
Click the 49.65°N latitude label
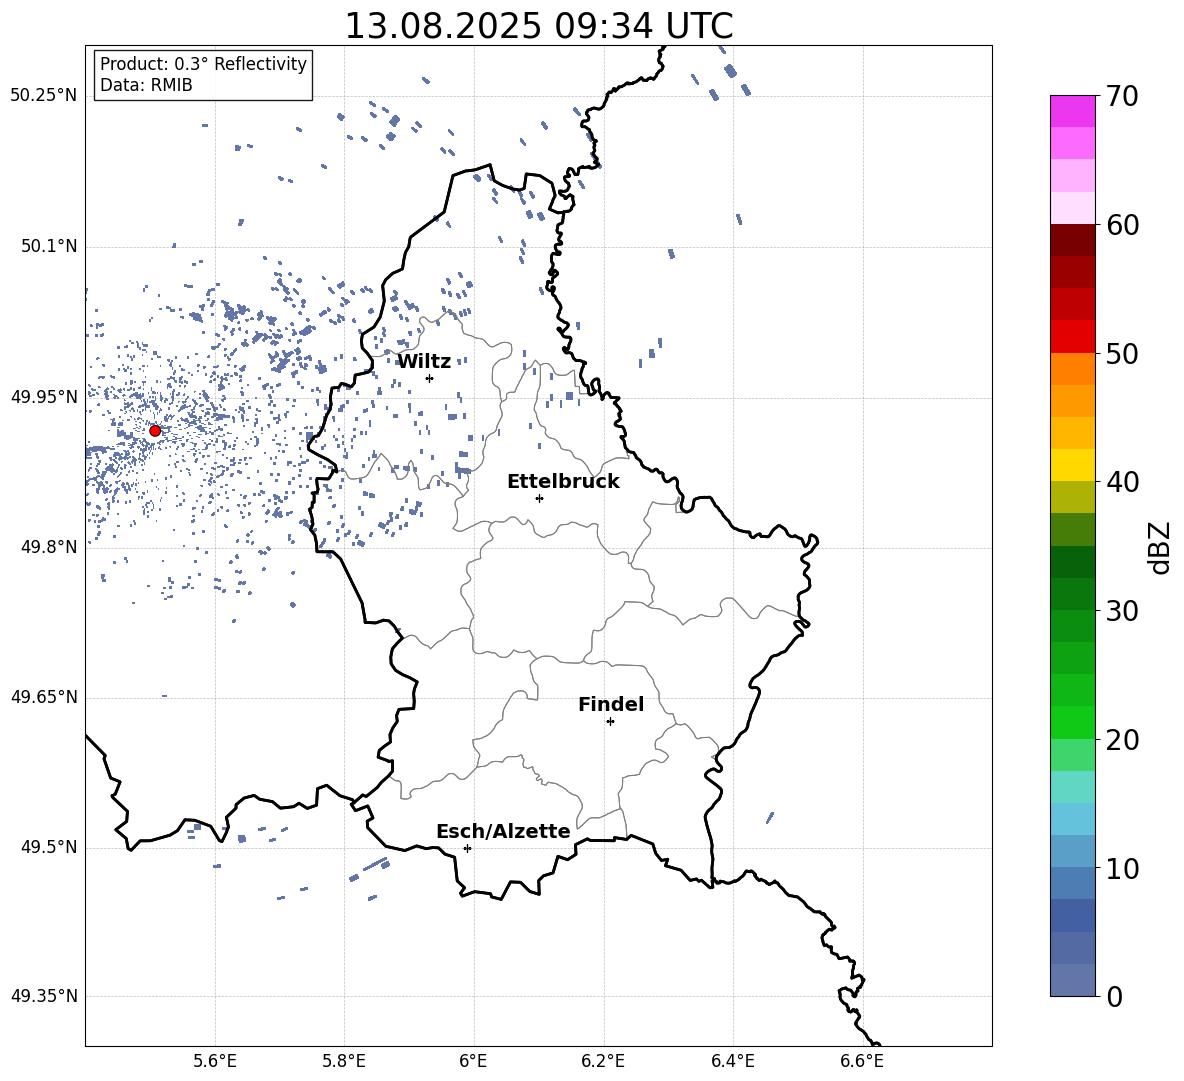pos(44,697)
